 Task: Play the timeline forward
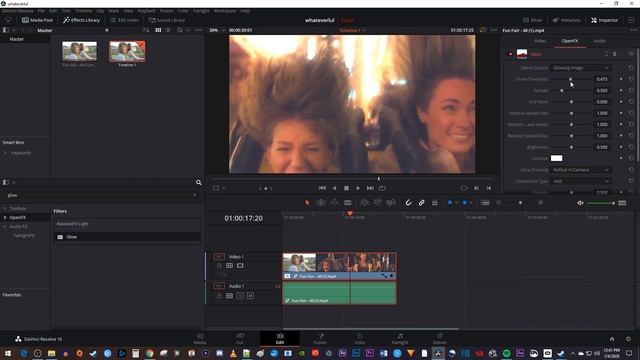pos(358,188)
